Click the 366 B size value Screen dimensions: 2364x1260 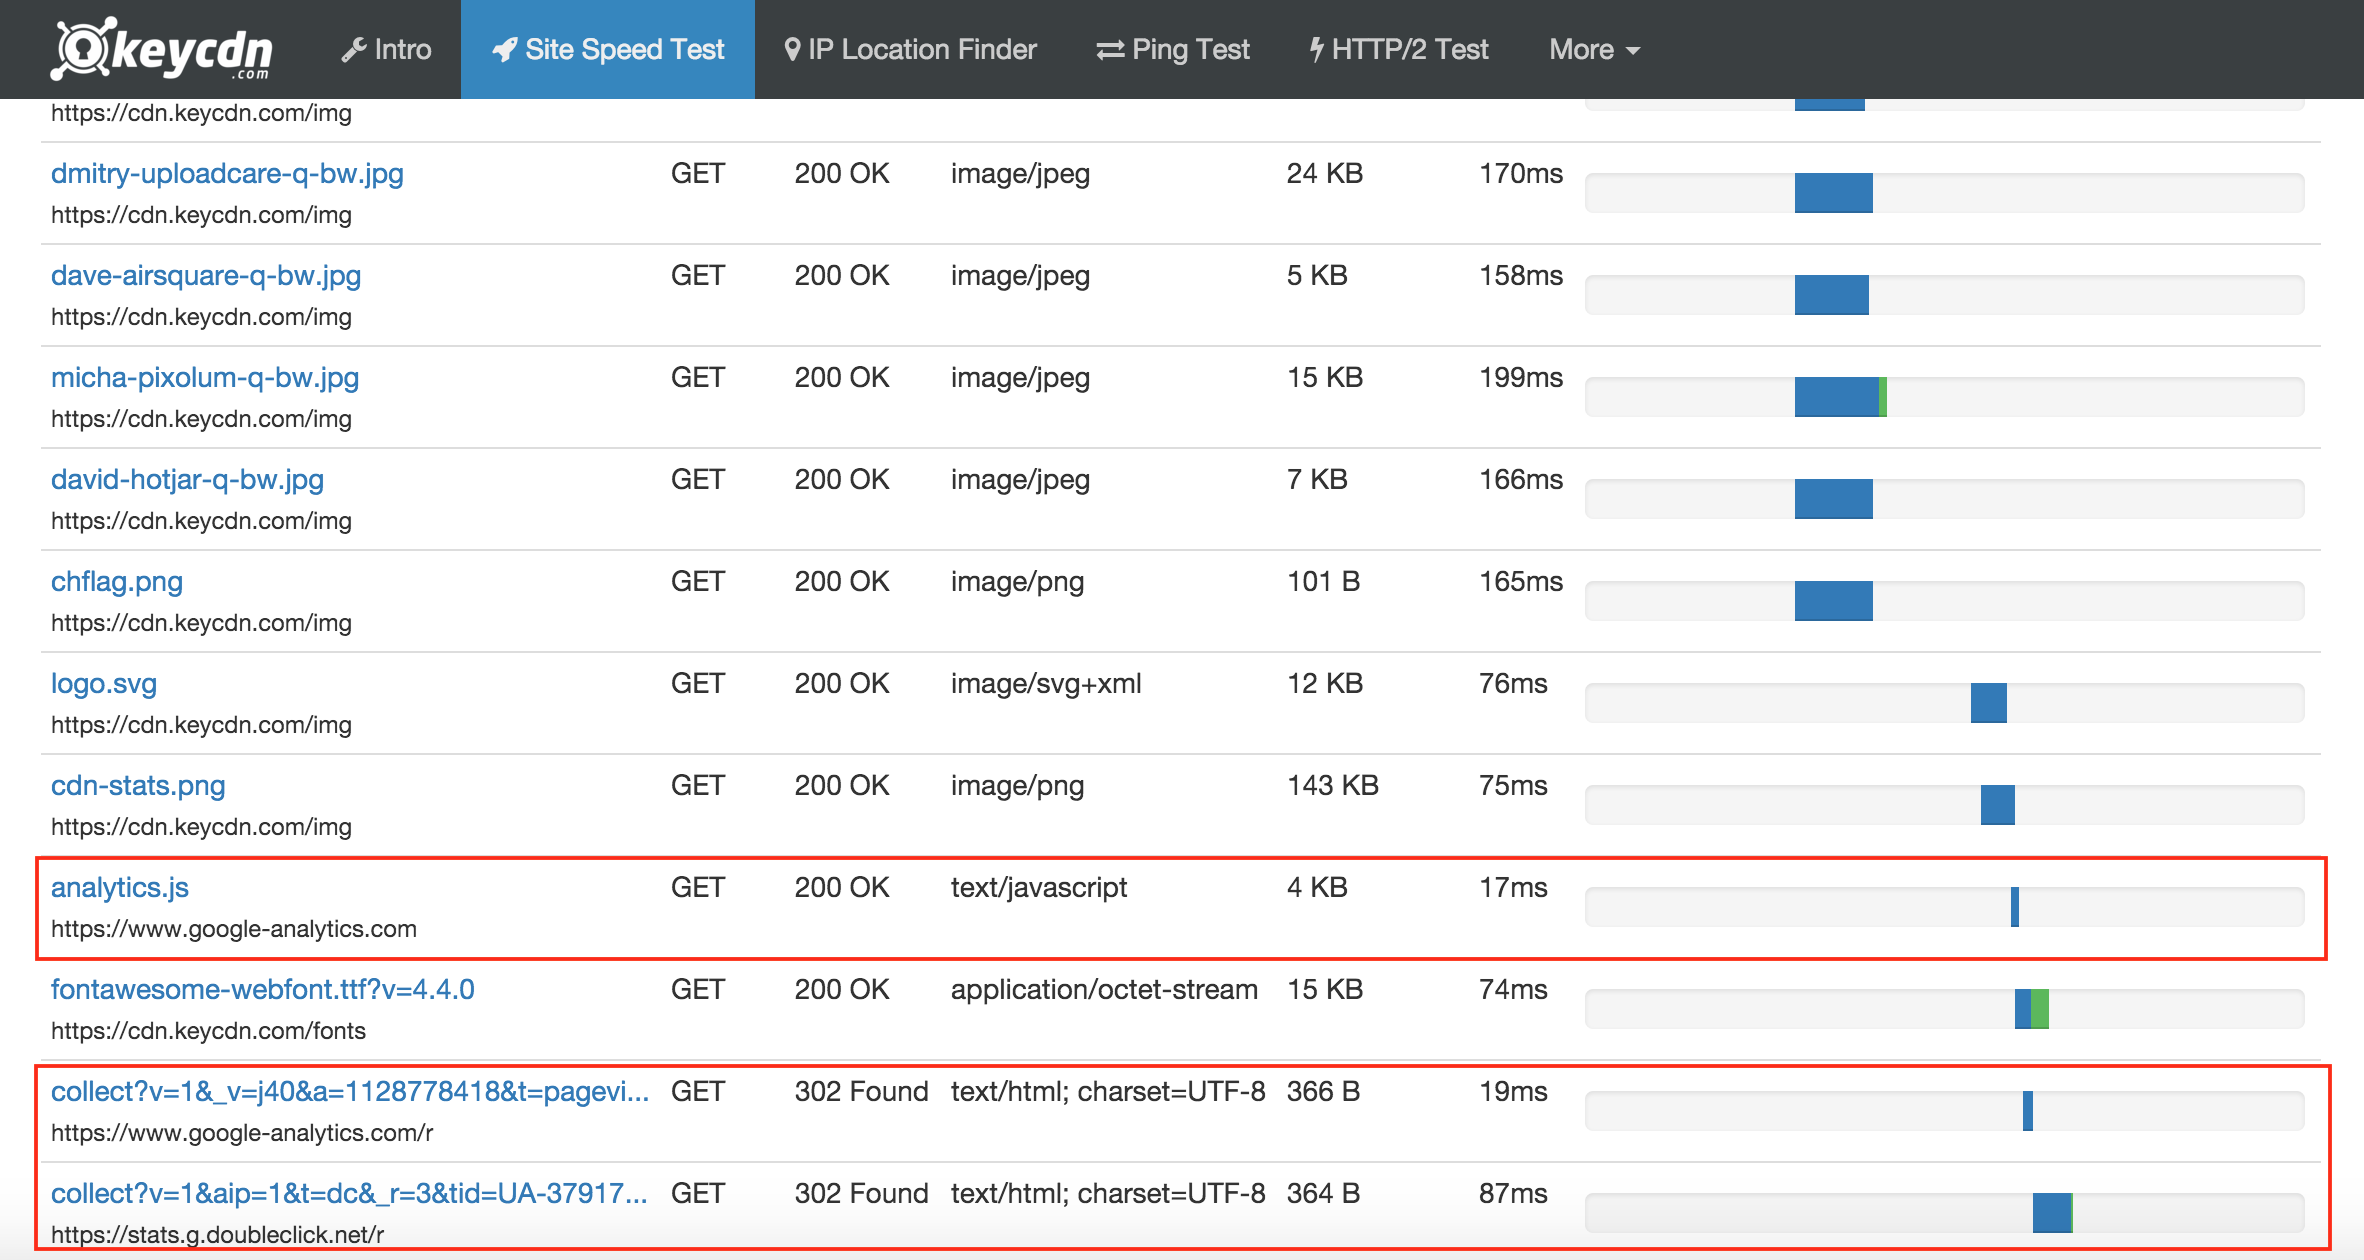tap(1323, 1092)
